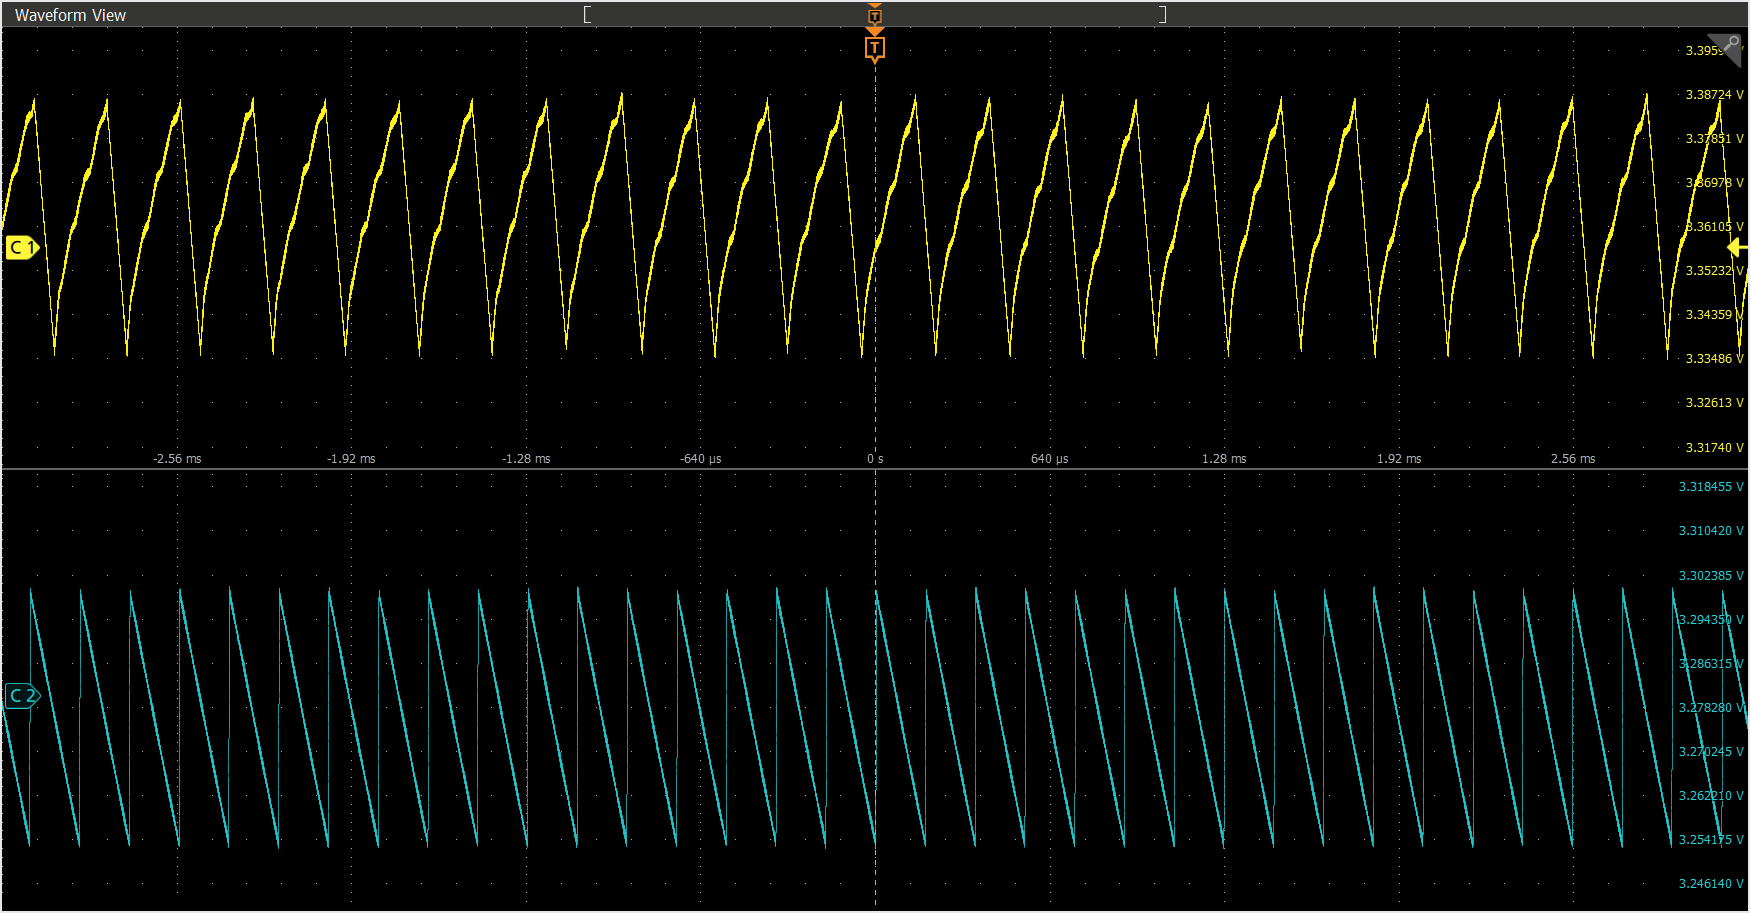Click the 1.92 ms time axis label
This screenshot has width=1750, height=913.
click(1398, 459)
